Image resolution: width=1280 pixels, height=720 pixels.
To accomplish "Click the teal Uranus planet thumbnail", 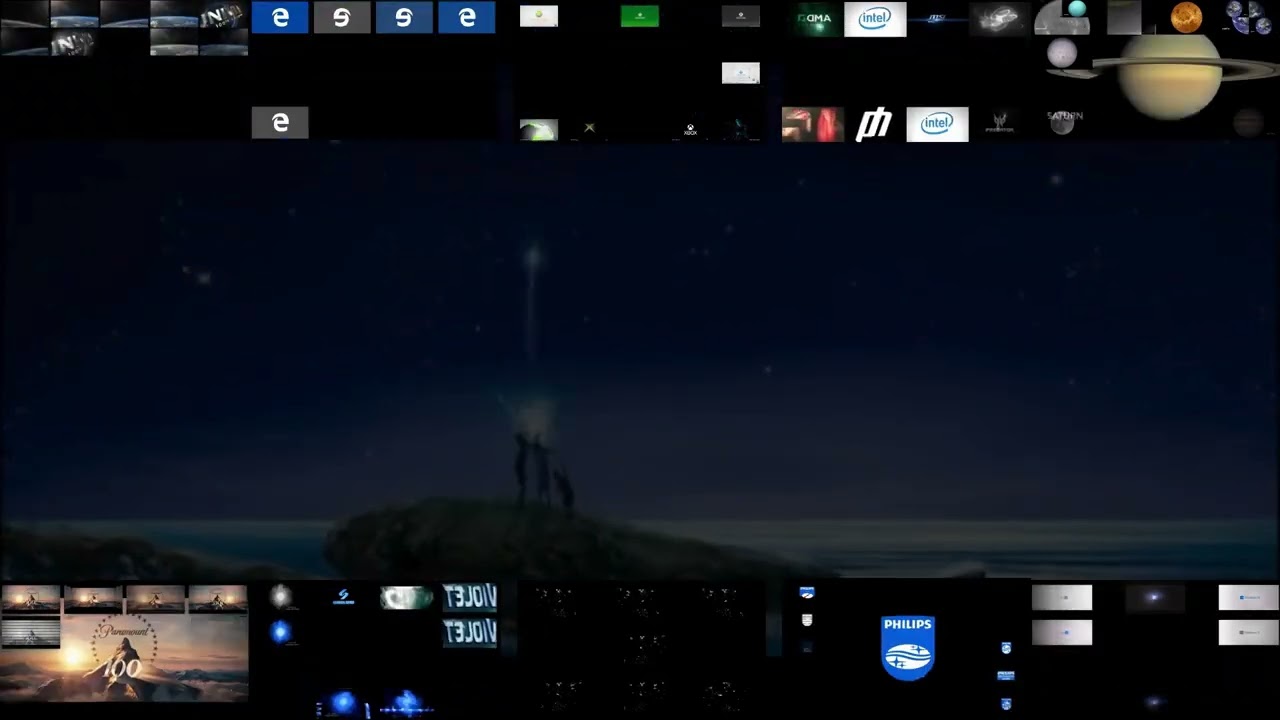I will (1077, 9).
